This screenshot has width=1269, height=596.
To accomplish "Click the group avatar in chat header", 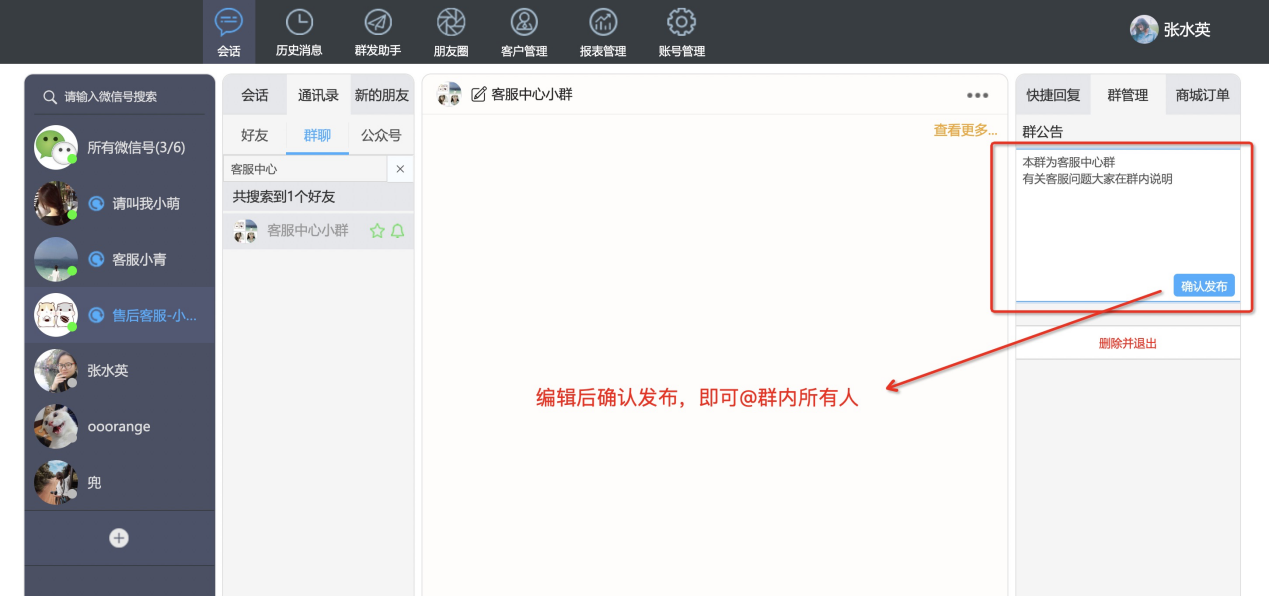I will pyautogui.click(x=449, y=94).
